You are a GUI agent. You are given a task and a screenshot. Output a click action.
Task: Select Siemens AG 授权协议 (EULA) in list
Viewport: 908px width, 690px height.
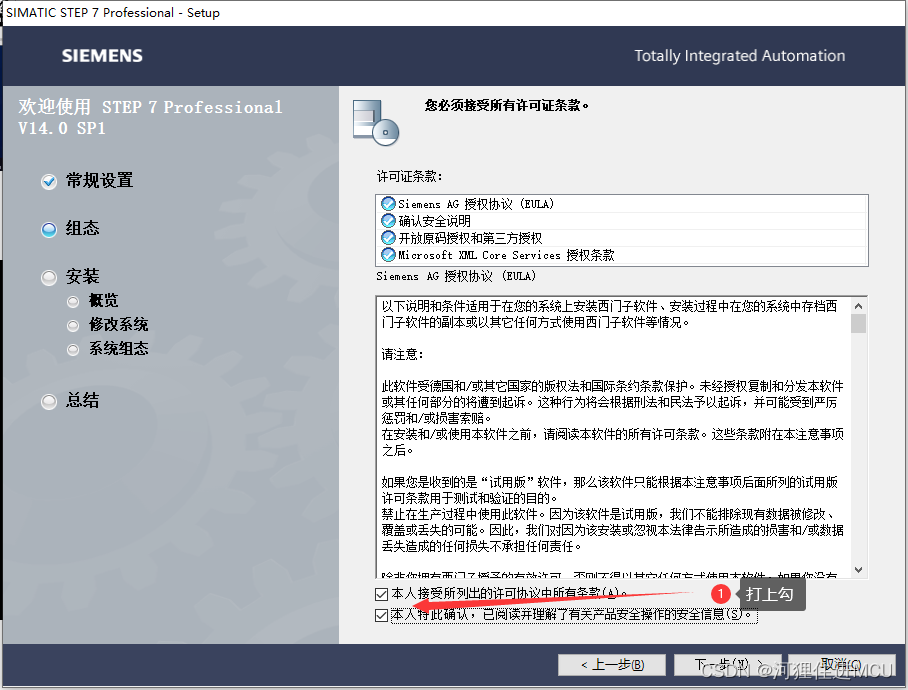coord(622,204)
